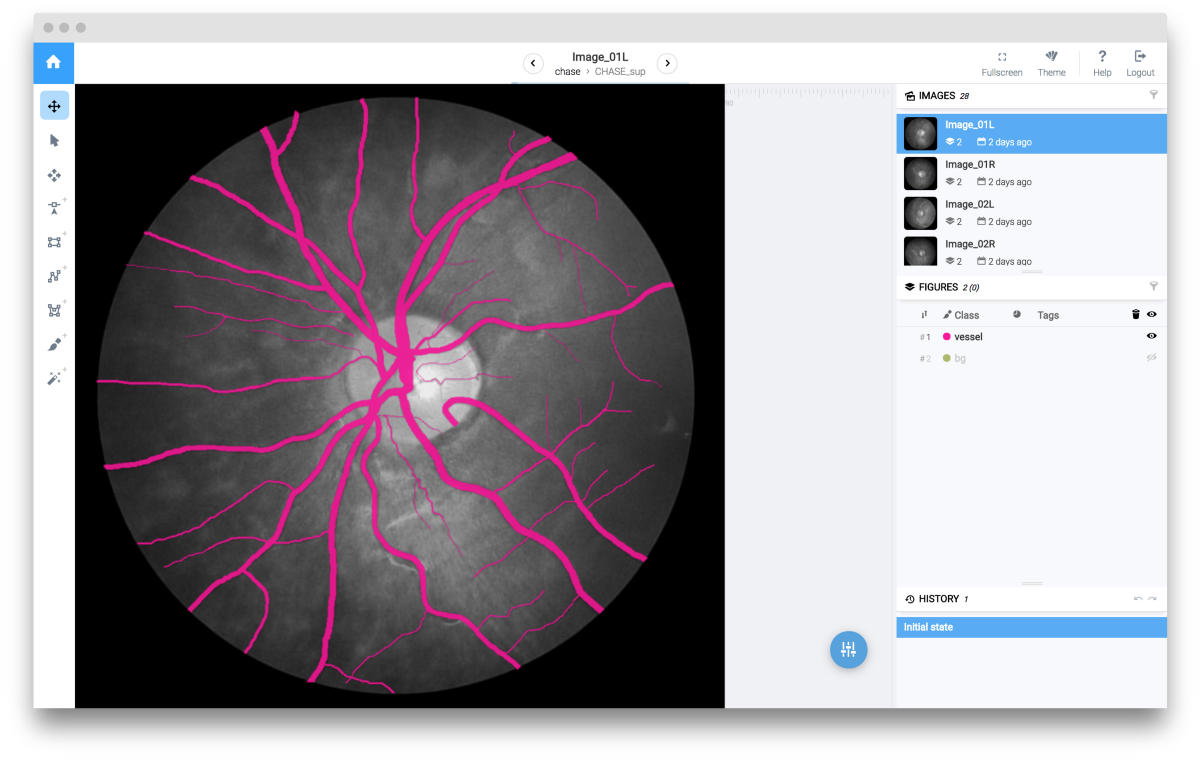Viewport: 1200px width, 766px height.
Task: Go to the previous image
Action: [x=534, y=64]
